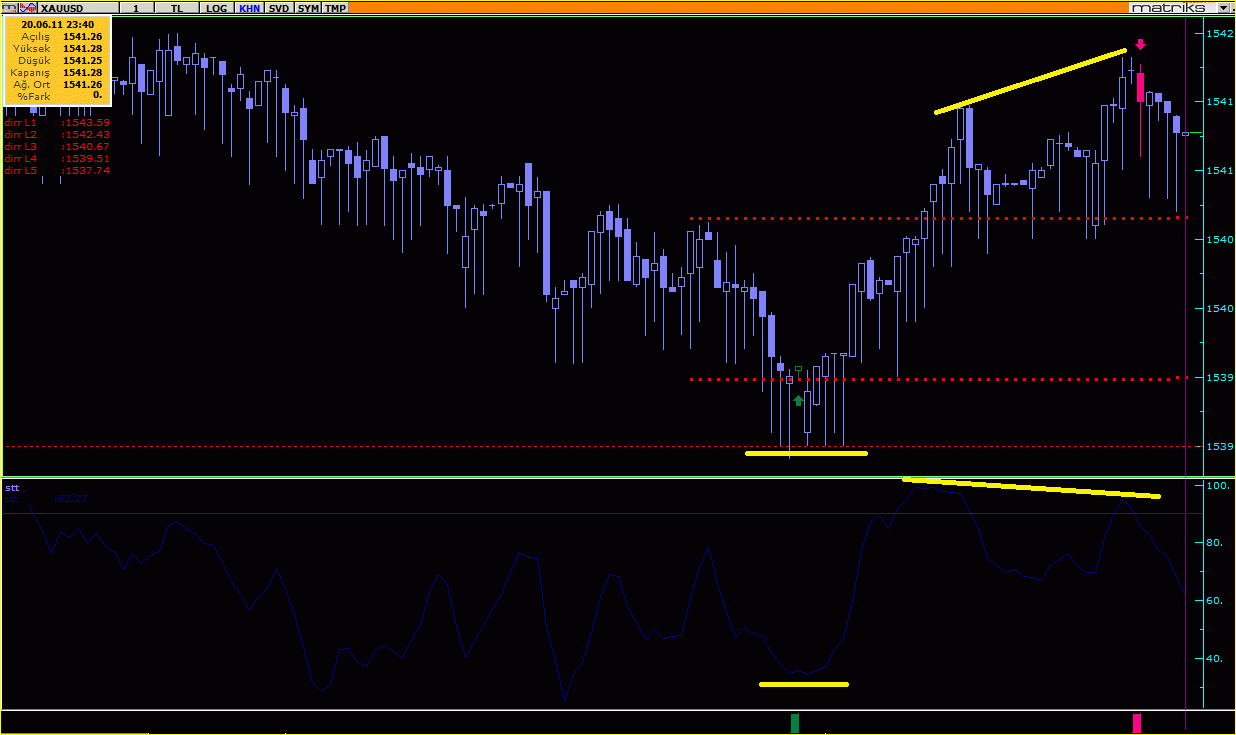
Task: Click the SYM toolbar button
Action: 308,7
